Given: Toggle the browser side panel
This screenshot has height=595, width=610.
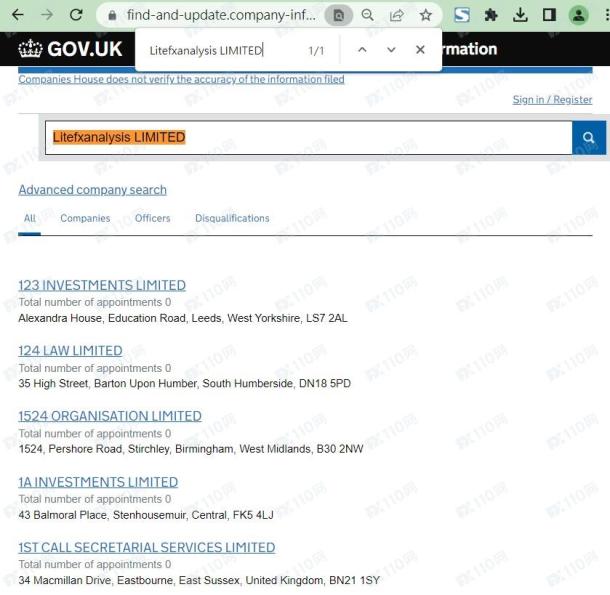Looking at the screenshot, I should pos(549,15).
